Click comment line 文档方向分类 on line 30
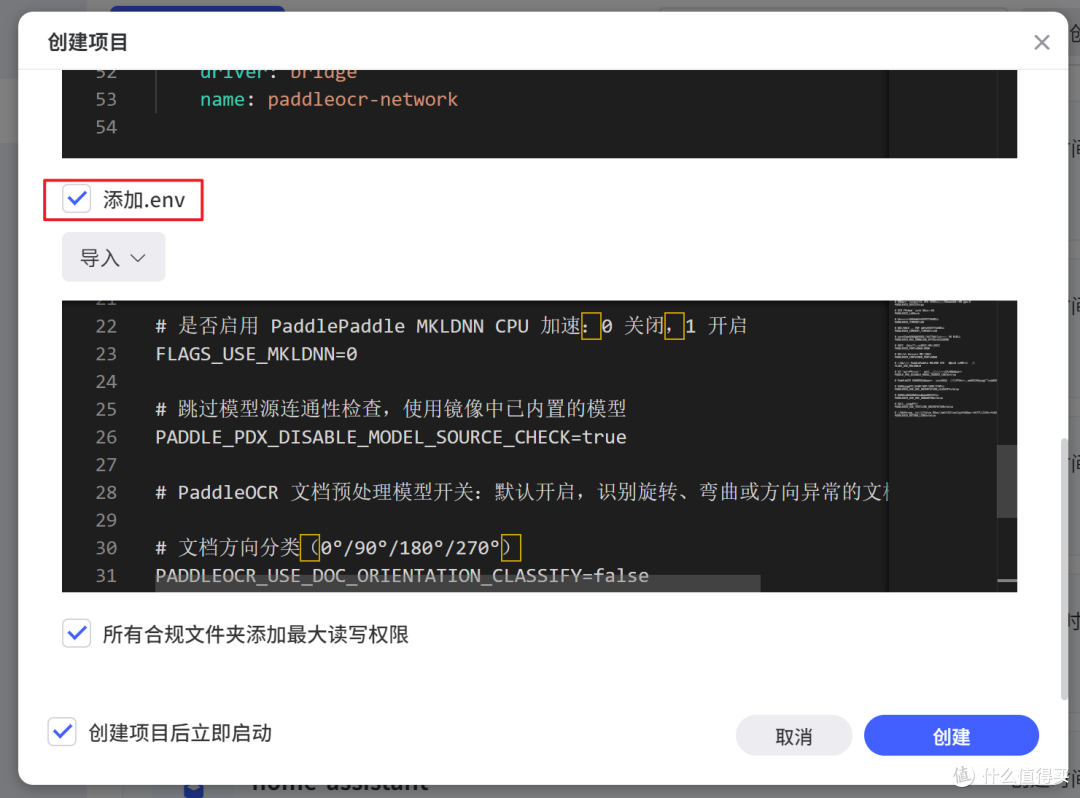The width and height of the screenshot is (1080, 798). [x=338, y=547]
